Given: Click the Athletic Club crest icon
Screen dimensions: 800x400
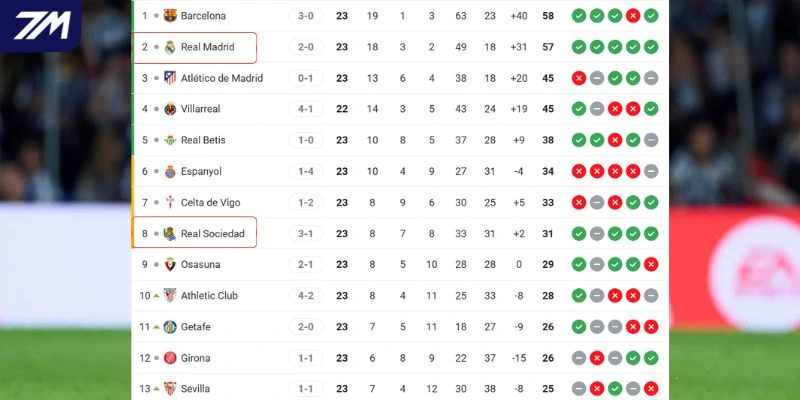Looking at the screenshot, I should [170, 296].
